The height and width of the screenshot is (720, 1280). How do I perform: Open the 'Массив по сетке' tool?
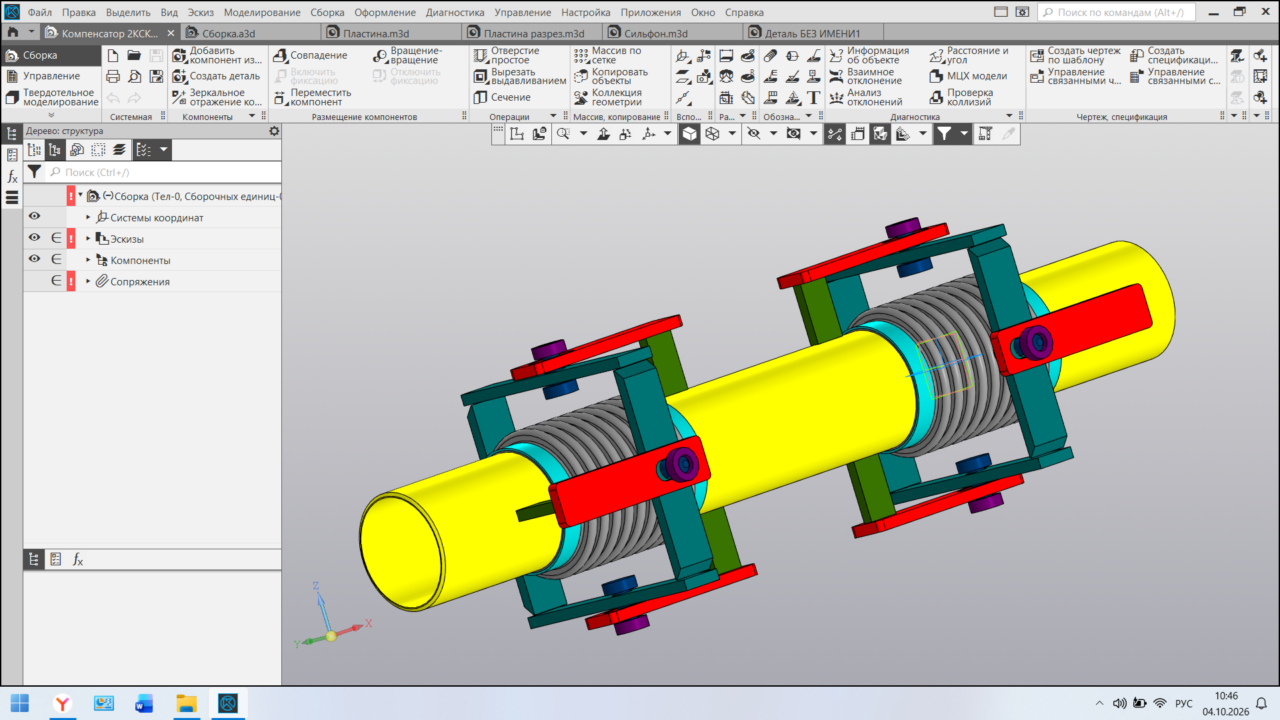pos(609,55)
